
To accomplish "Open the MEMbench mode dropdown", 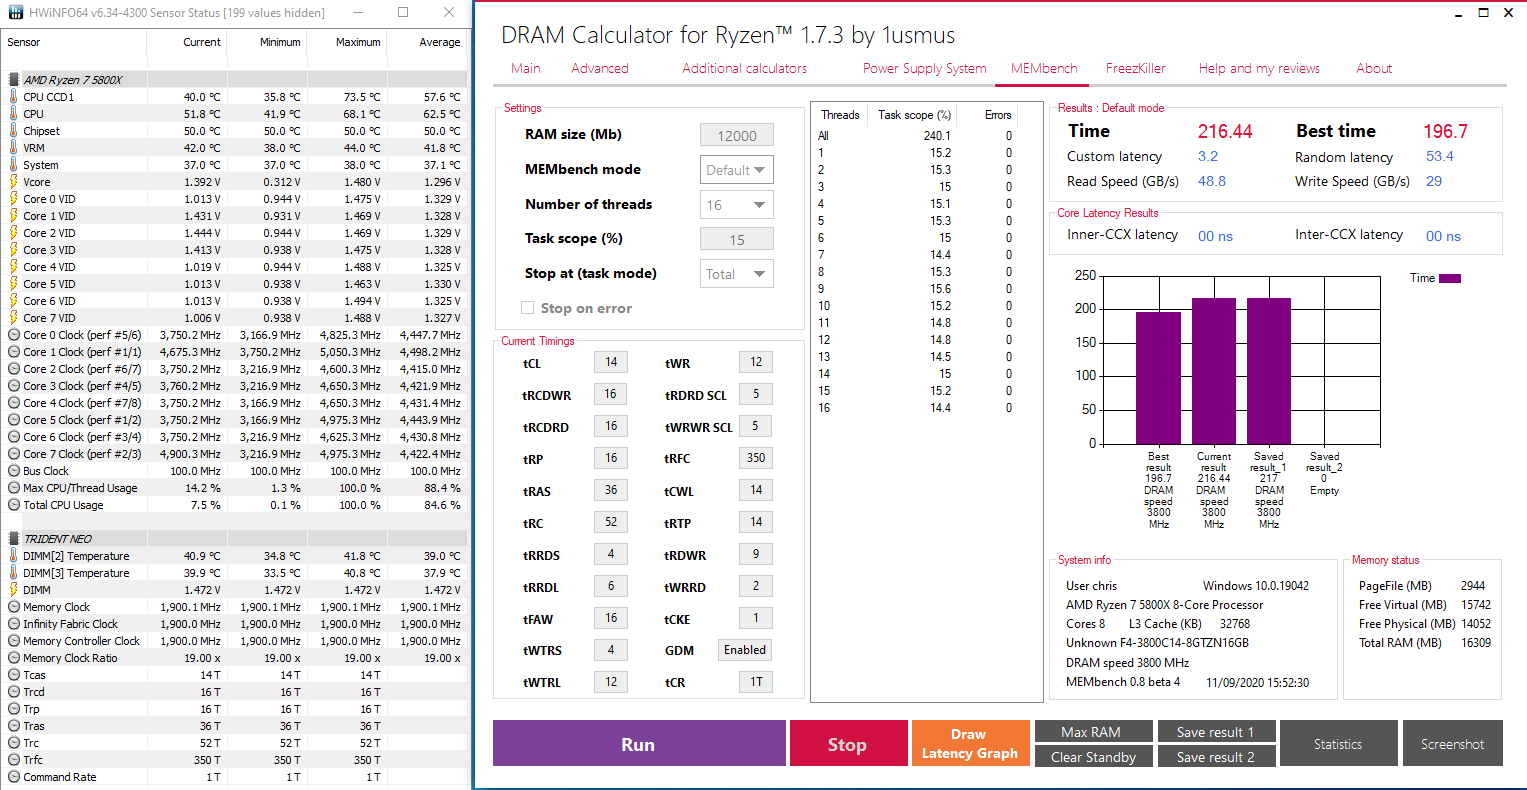I will [737, 170].
